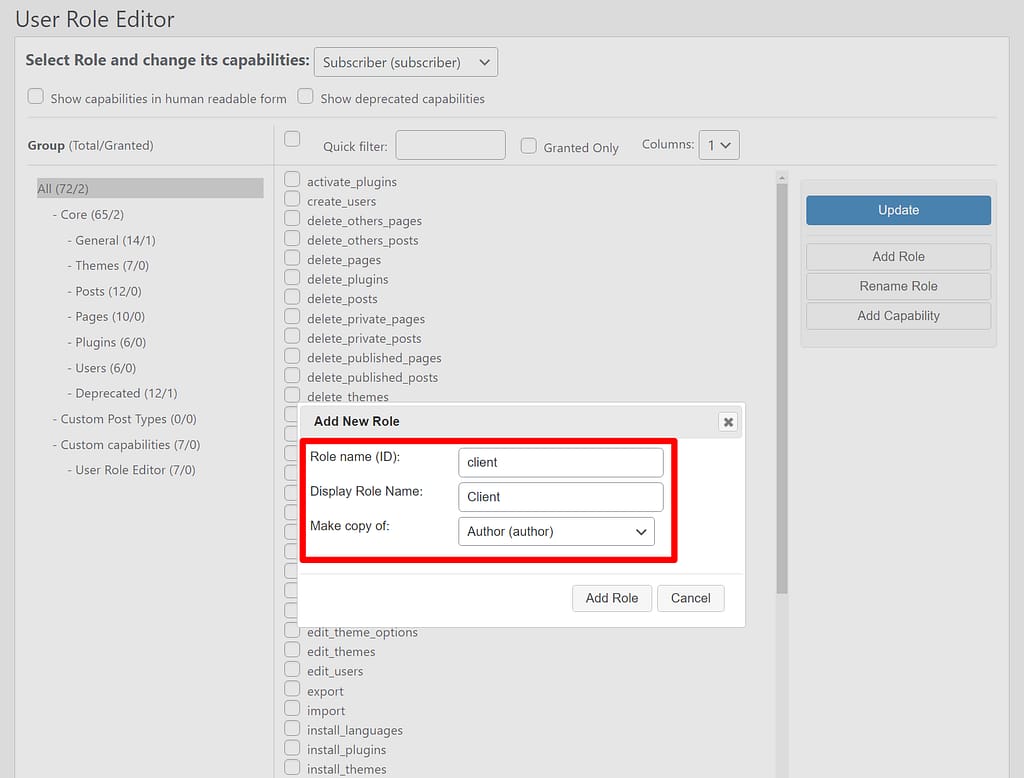1024x778 pixels.
Task: Click Add Role in the right sidebar
Action: [898, 257]
